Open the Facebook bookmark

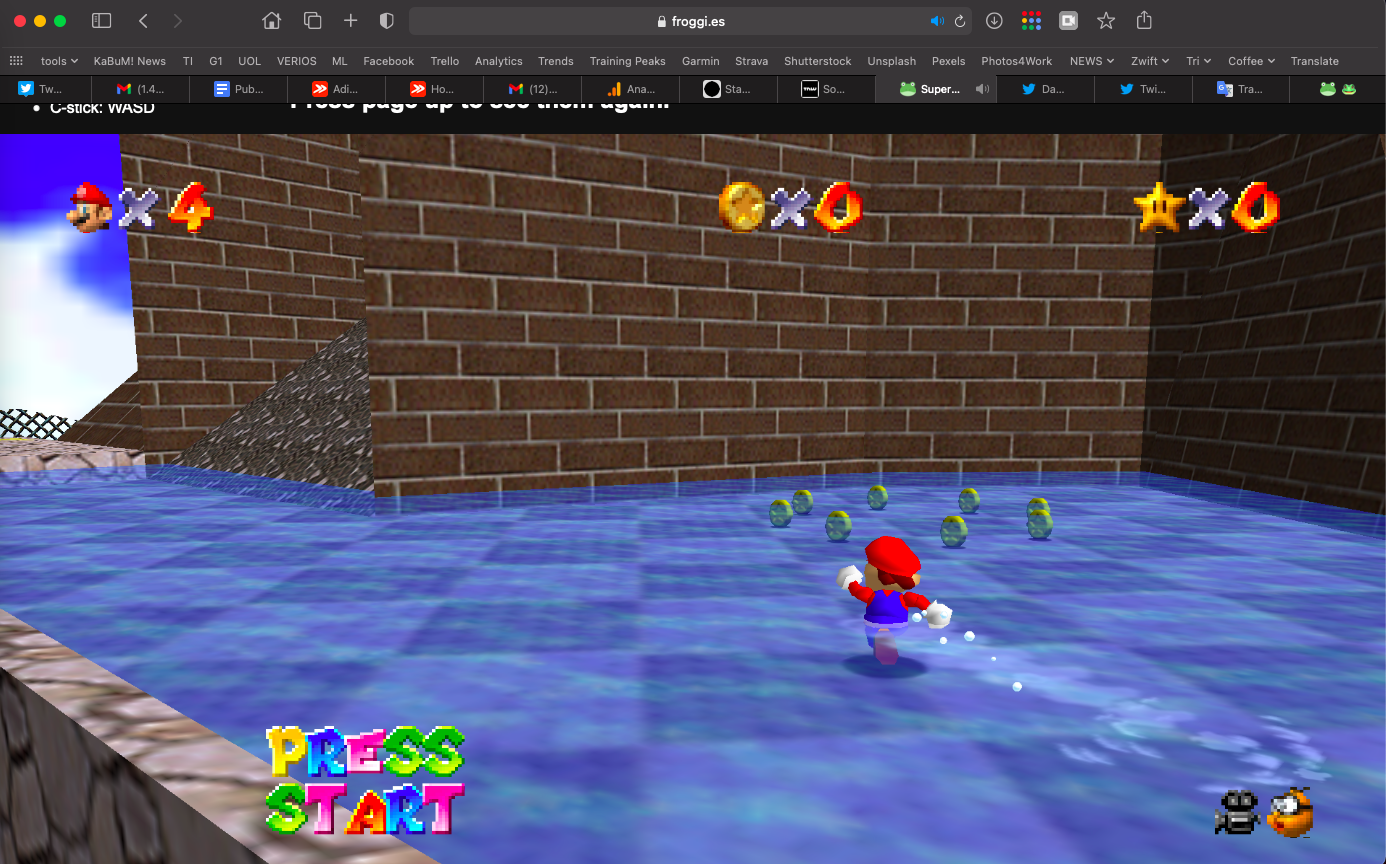pyautogui.click(x=388, y=61)
